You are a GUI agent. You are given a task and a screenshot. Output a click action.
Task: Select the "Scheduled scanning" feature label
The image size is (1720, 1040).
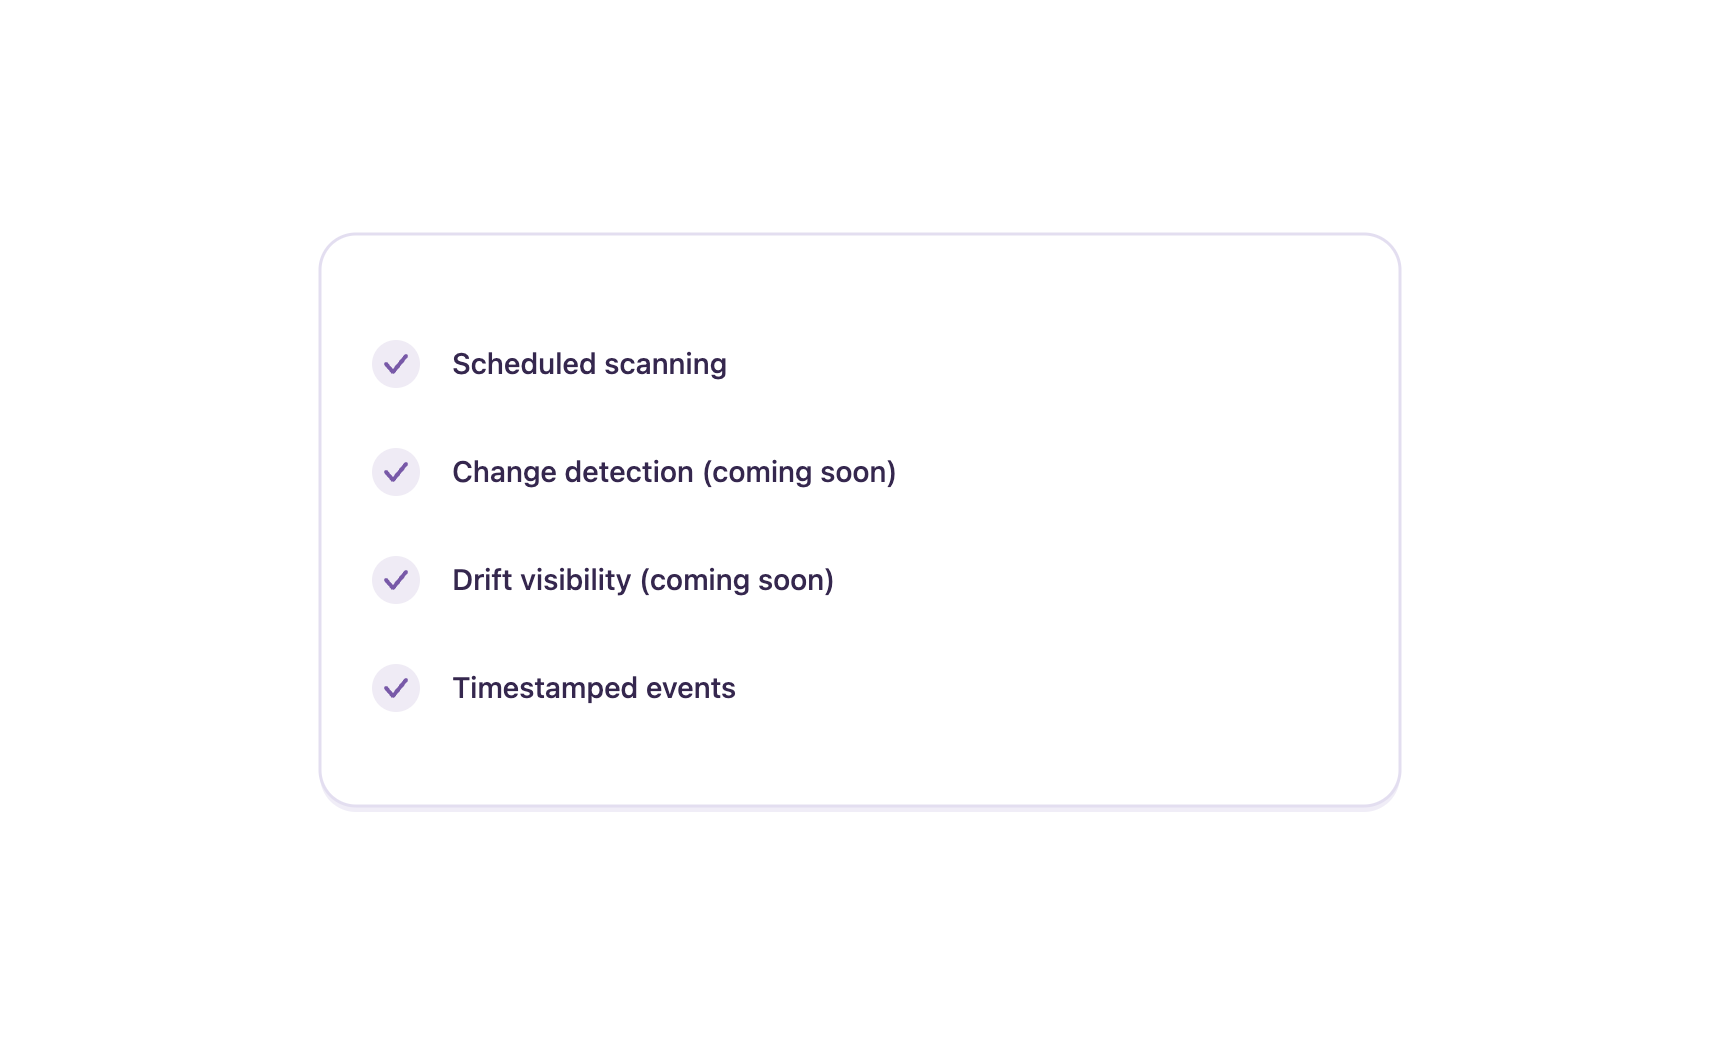[x=589, y=365]
